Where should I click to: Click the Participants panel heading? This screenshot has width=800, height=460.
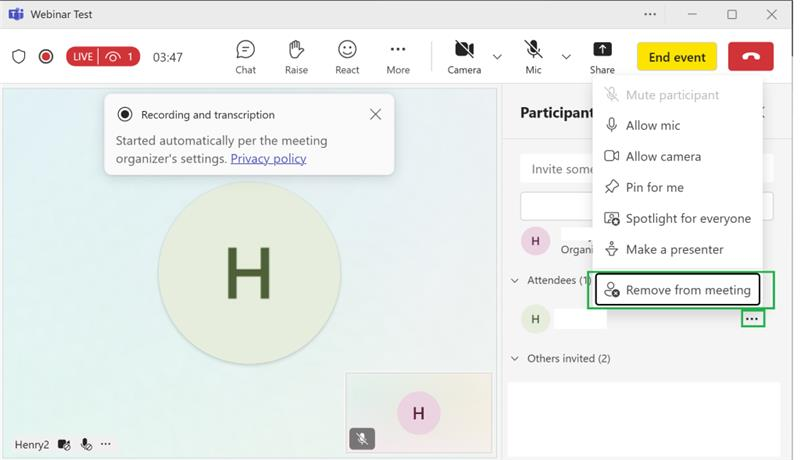(x=557, y=112)
